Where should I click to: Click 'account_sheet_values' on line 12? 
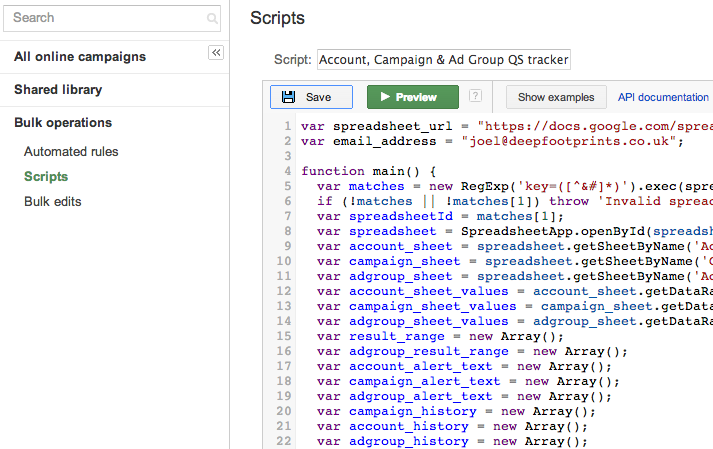click(429, 291)
